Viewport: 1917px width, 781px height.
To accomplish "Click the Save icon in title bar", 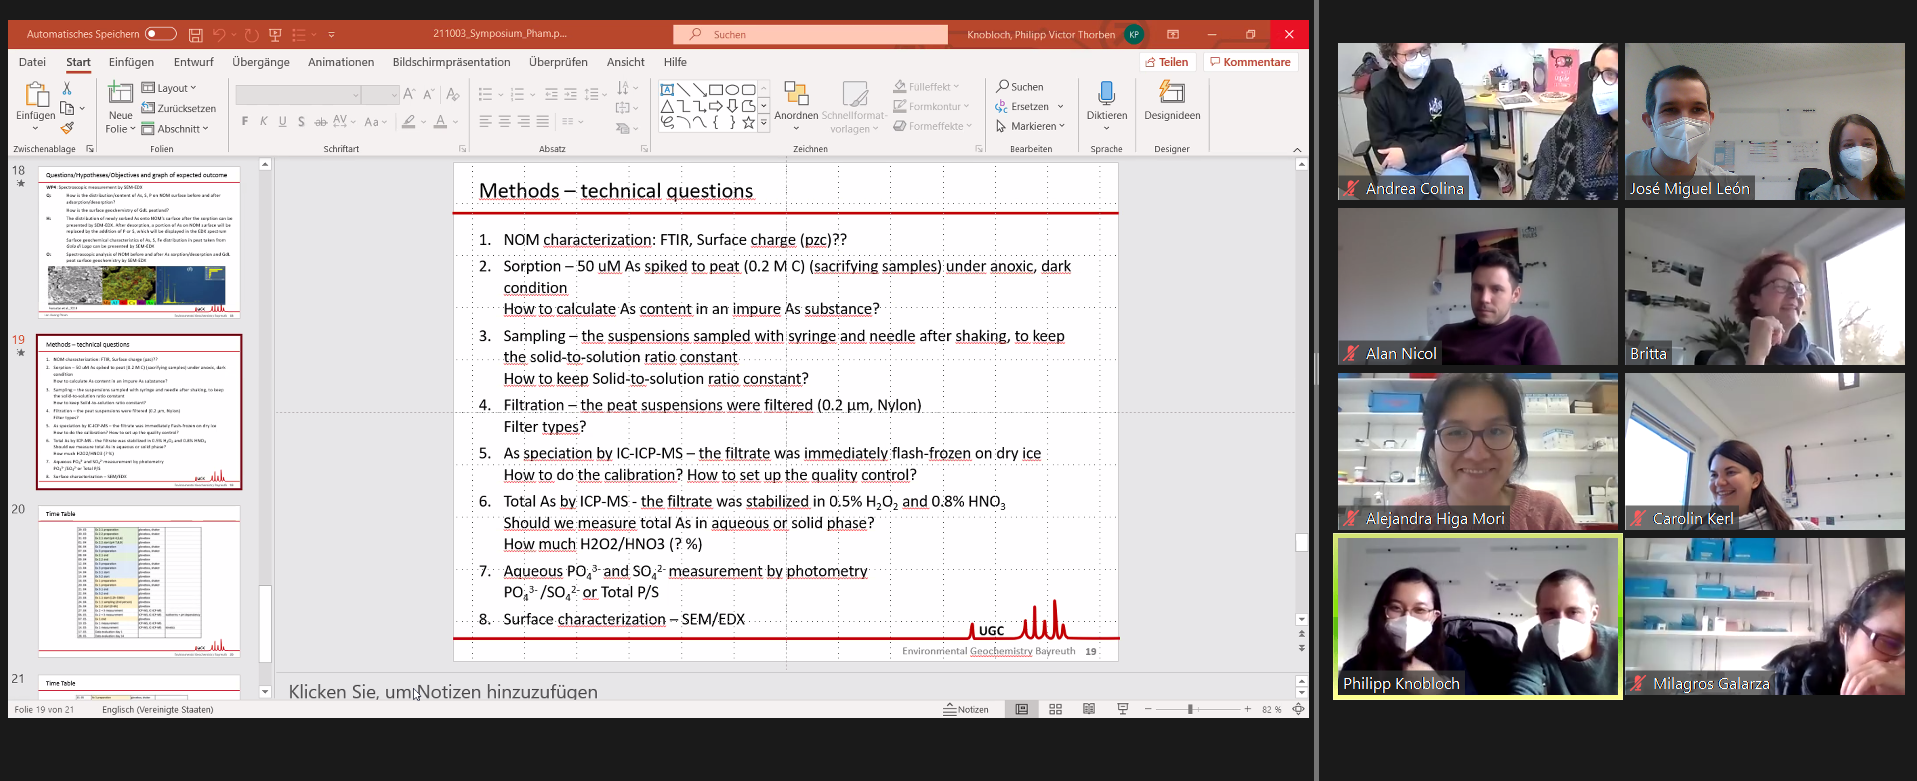I will coord(196,35).
